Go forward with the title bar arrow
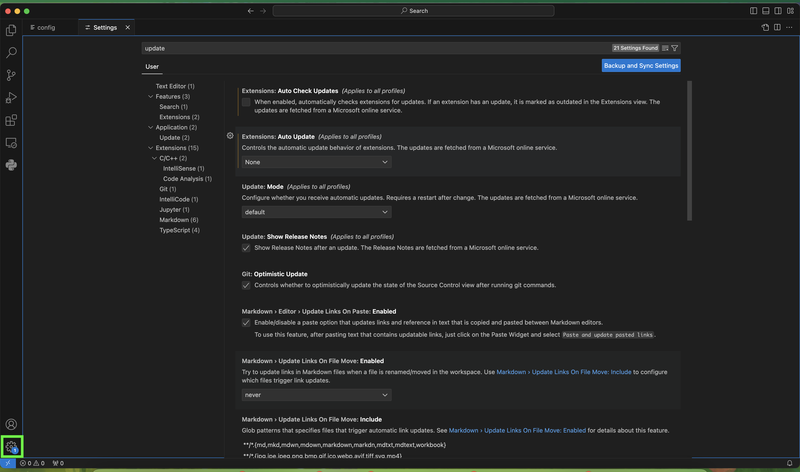The height and width of the screenshot is (472, 800). [x=263, y=11]
